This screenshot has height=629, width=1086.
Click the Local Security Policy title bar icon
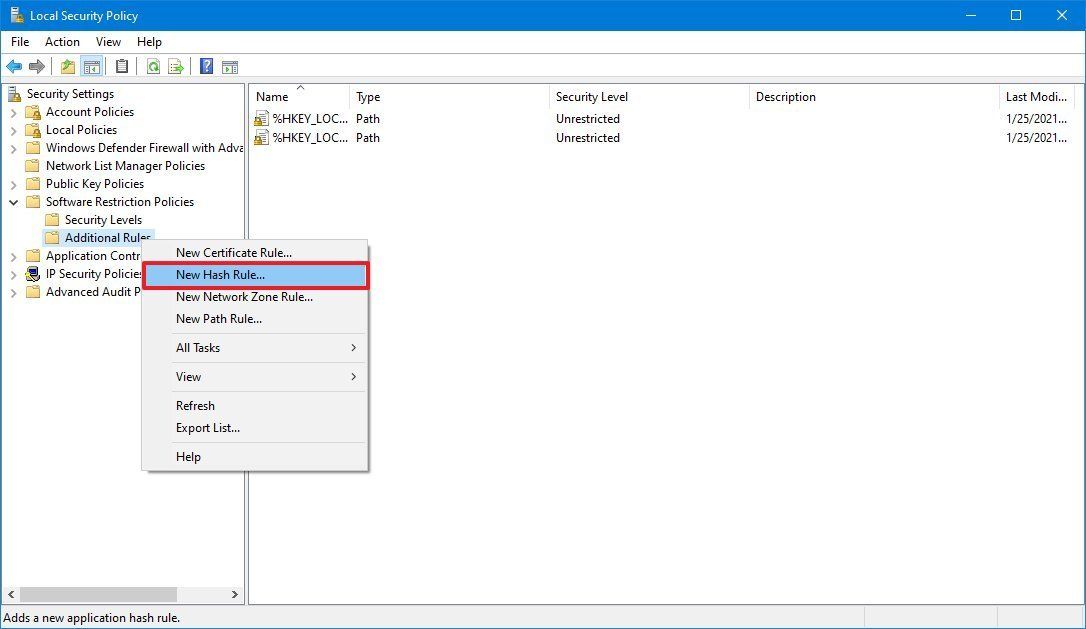[17, 15]
